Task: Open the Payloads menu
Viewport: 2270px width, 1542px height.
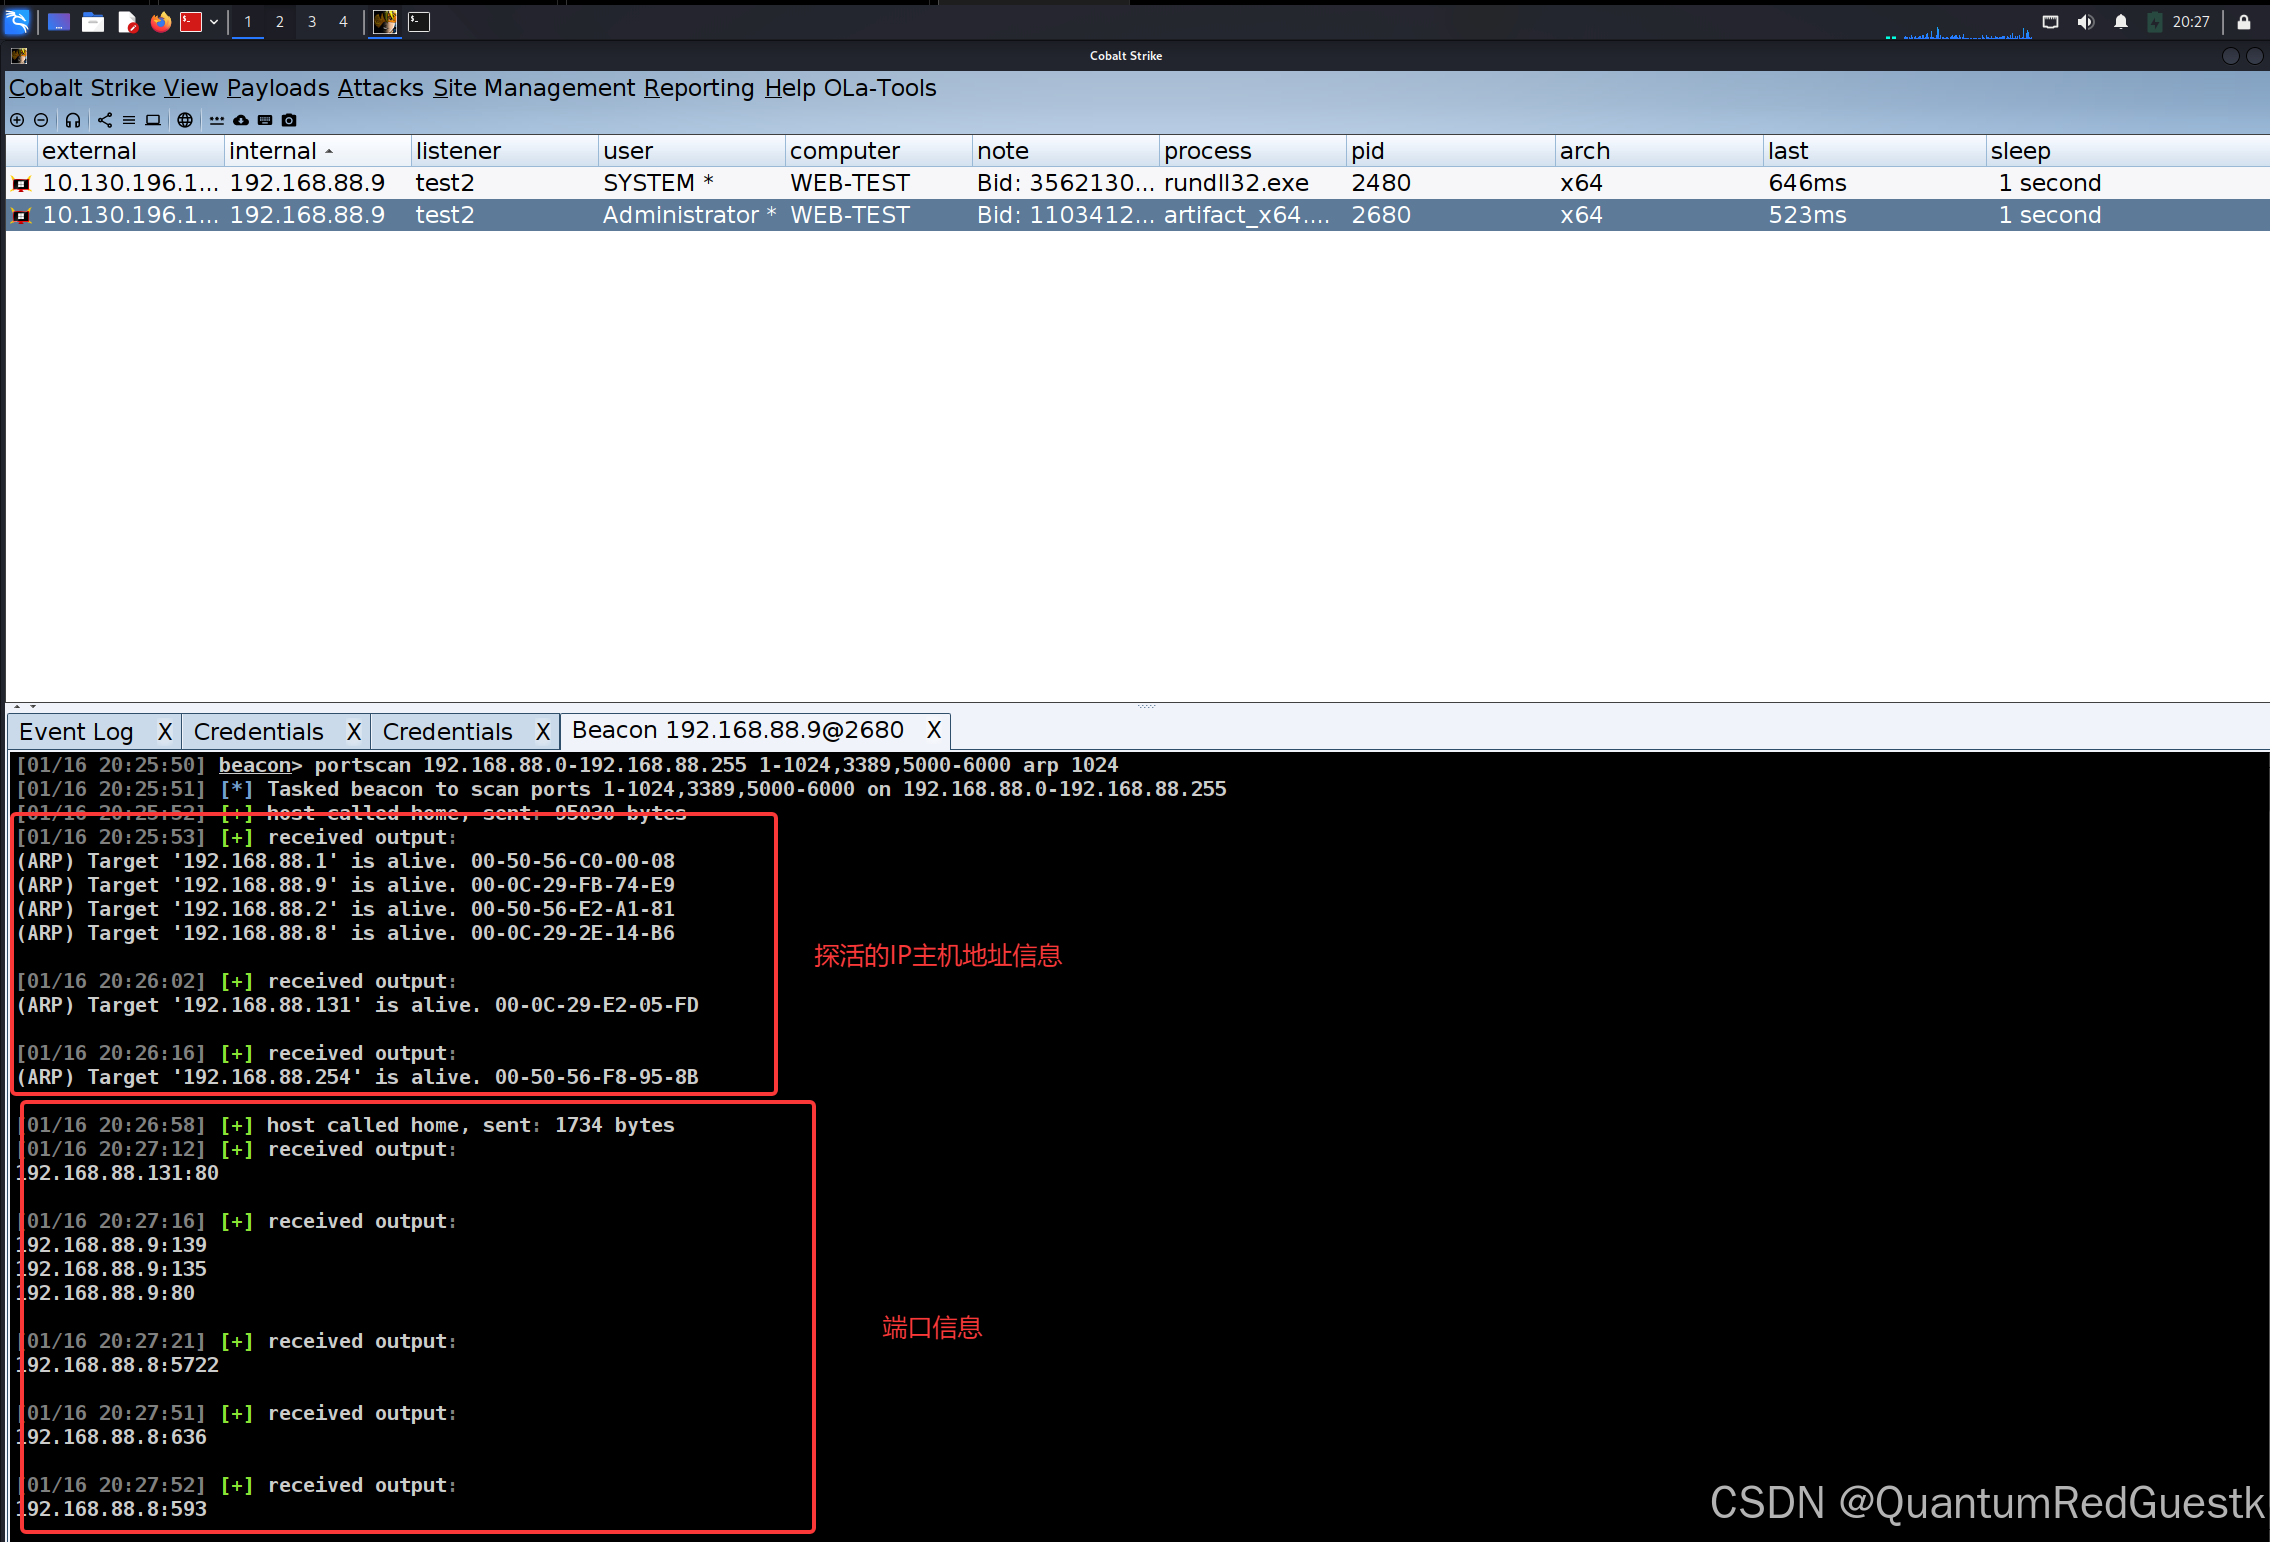Action: tap(277, 88)
